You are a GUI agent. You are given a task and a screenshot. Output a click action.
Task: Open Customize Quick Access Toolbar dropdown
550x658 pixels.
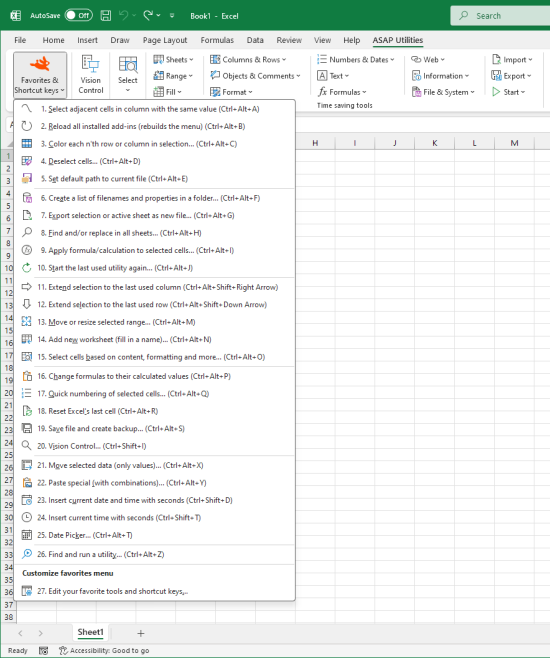[x=172, y=16]
